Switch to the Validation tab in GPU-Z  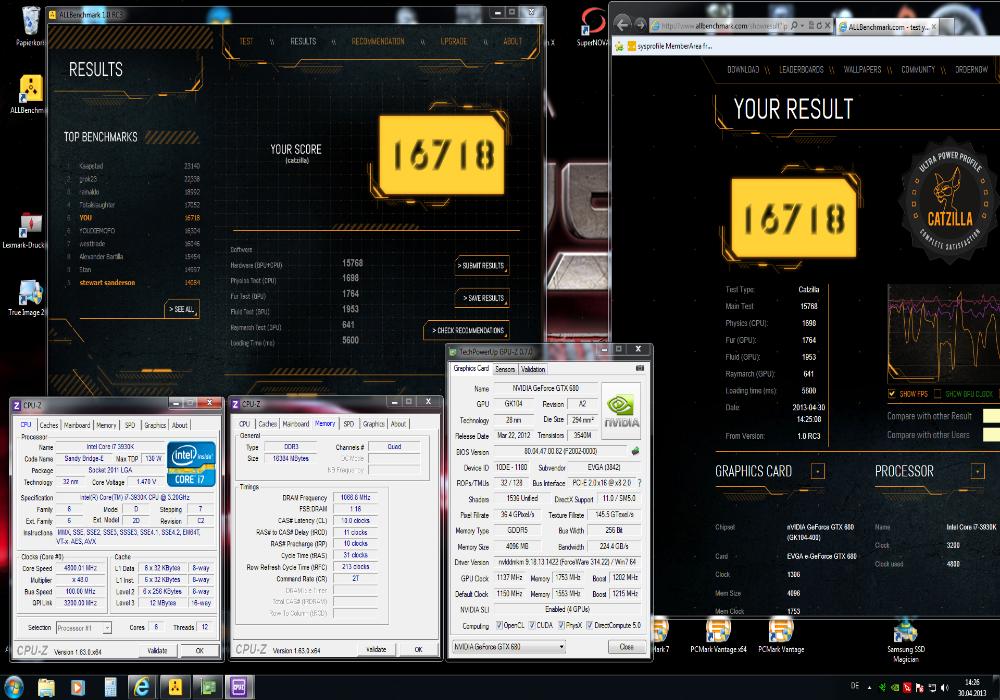pos(533,369)
